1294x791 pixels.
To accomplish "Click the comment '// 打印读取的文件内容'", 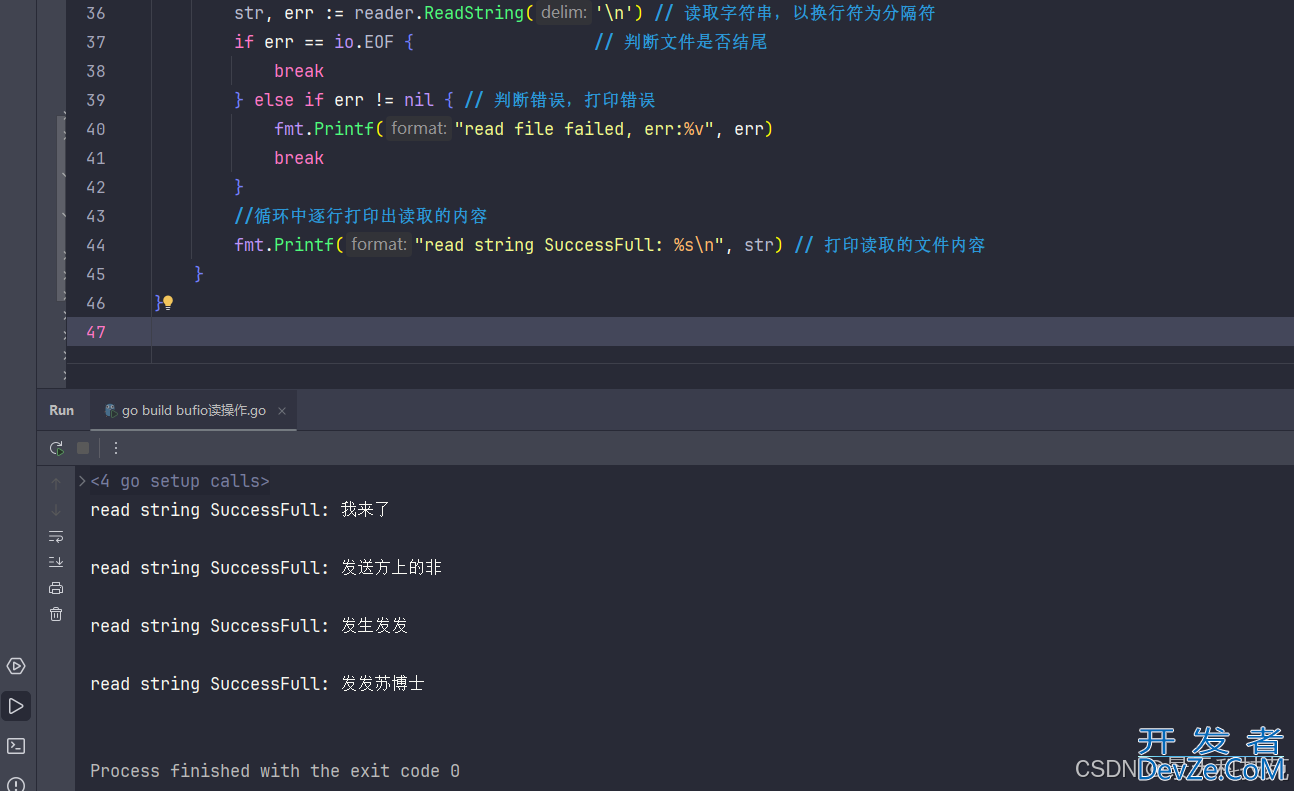I will [x=889, y=245].
